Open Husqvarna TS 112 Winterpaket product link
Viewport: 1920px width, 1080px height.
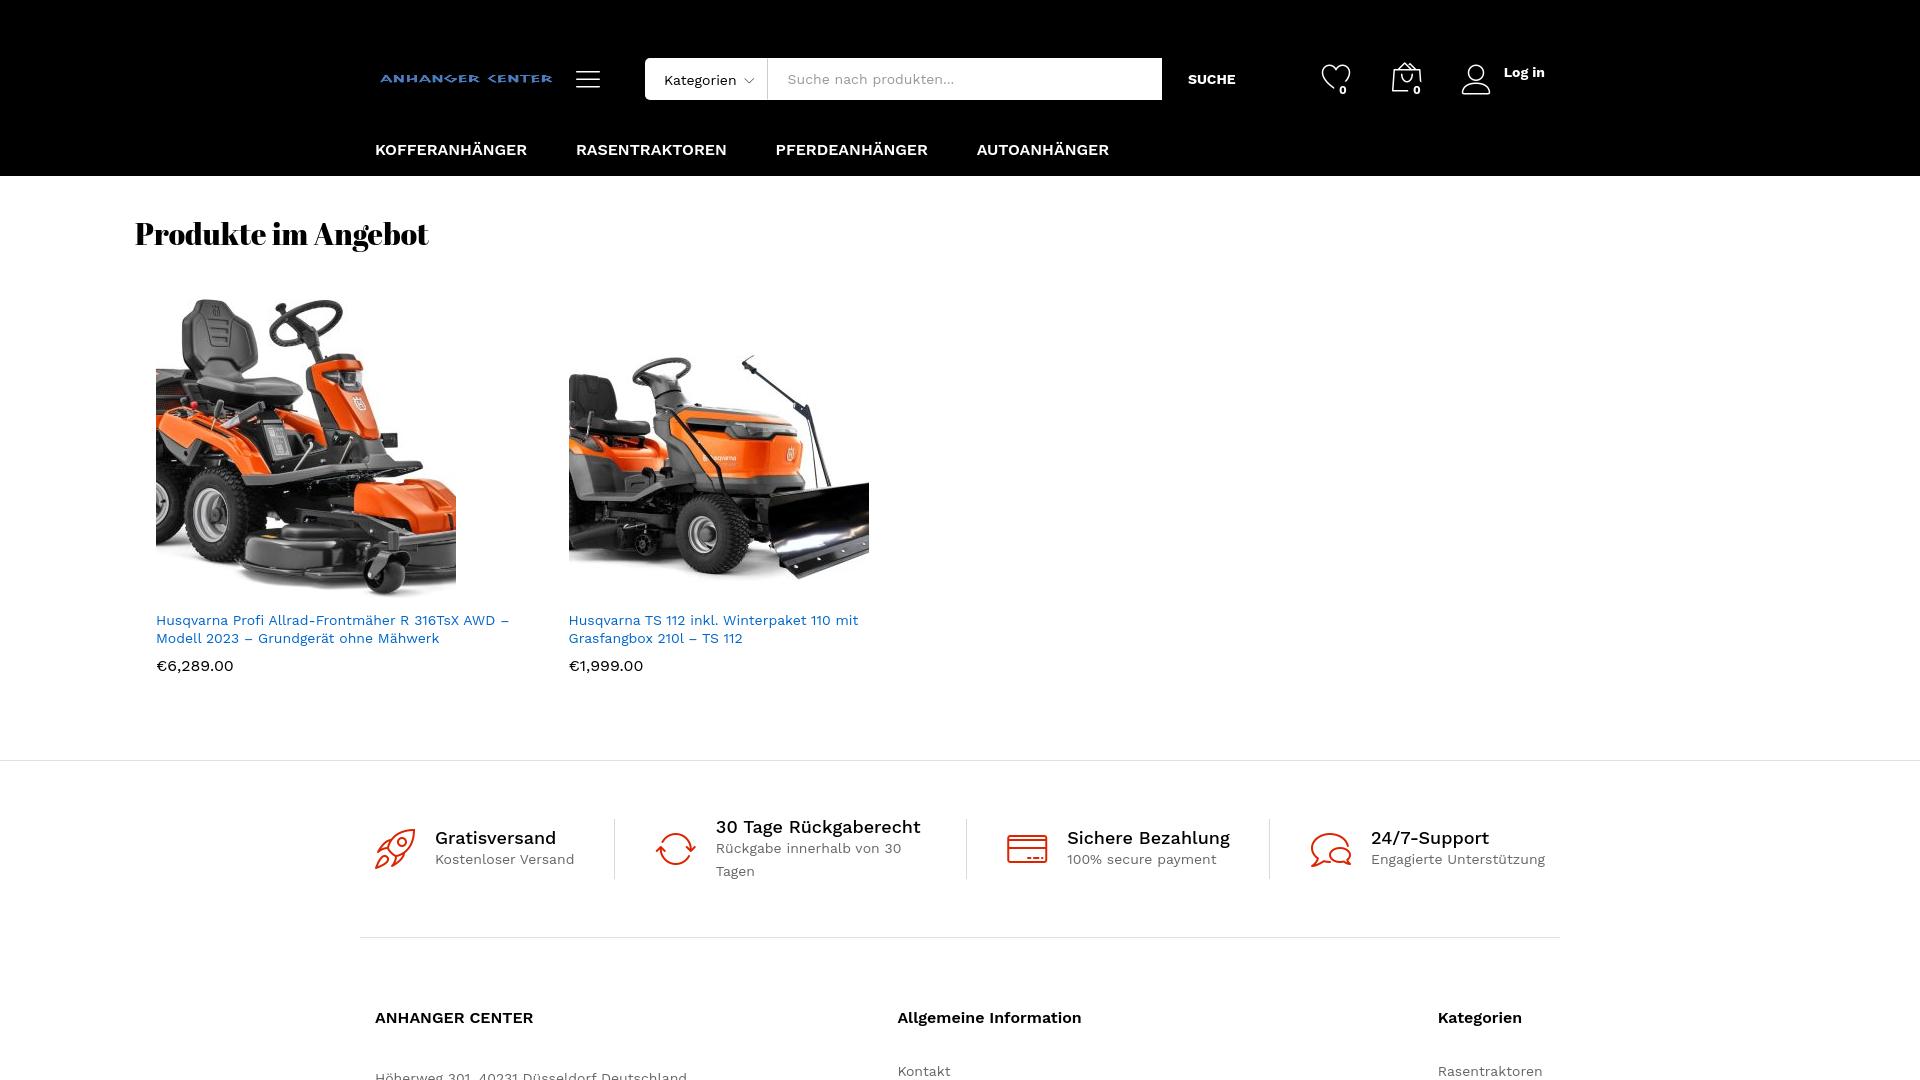[713, 629]
